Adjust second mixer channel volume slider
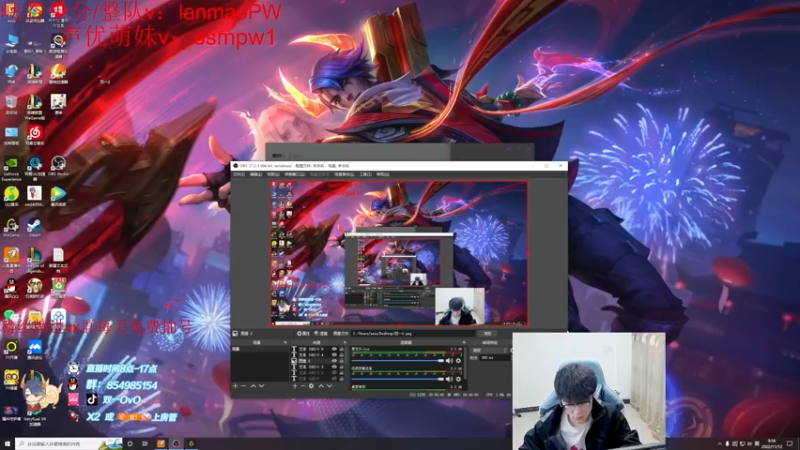800x450 pixels. [397, 379]
